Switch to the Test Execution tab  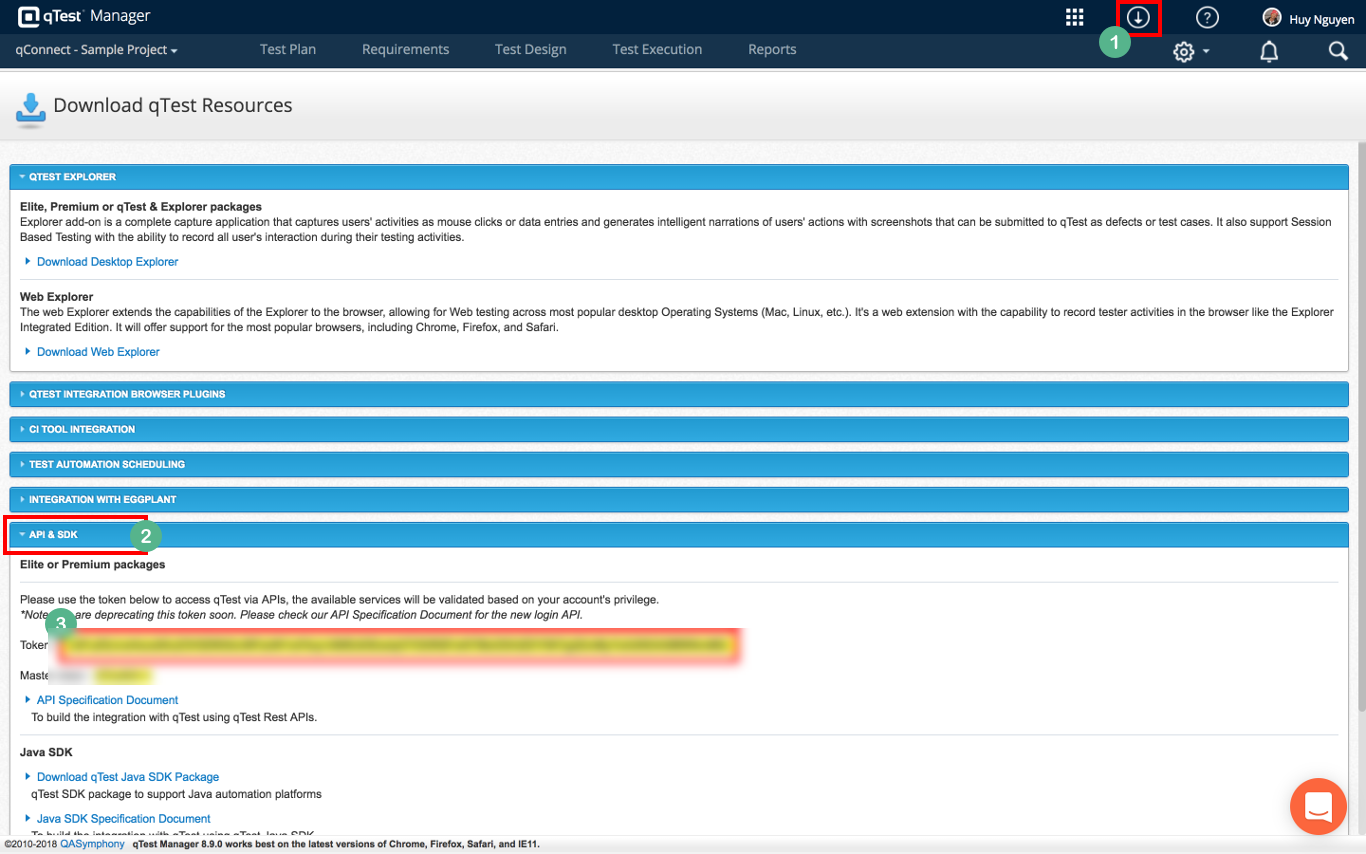pyautogui.click(x=657, y=49)
